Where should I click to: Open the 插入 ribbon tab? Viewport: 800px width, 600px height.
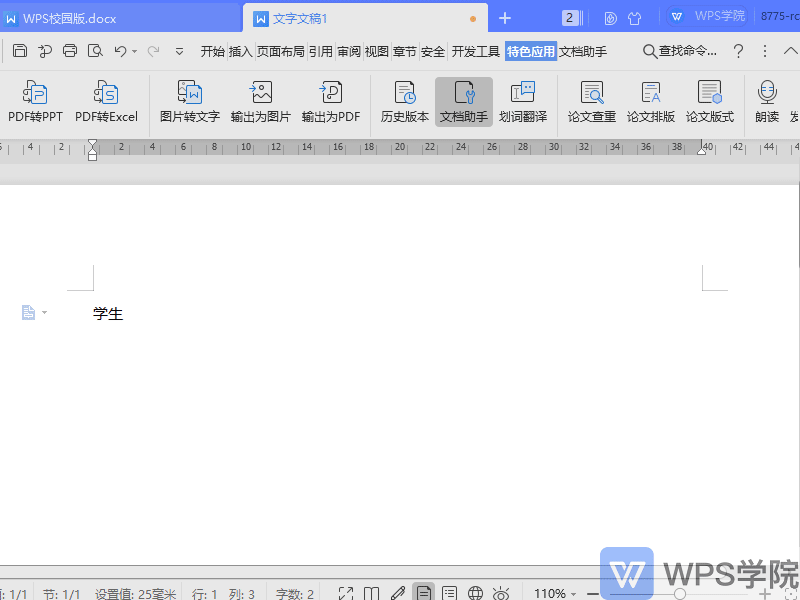240,51
